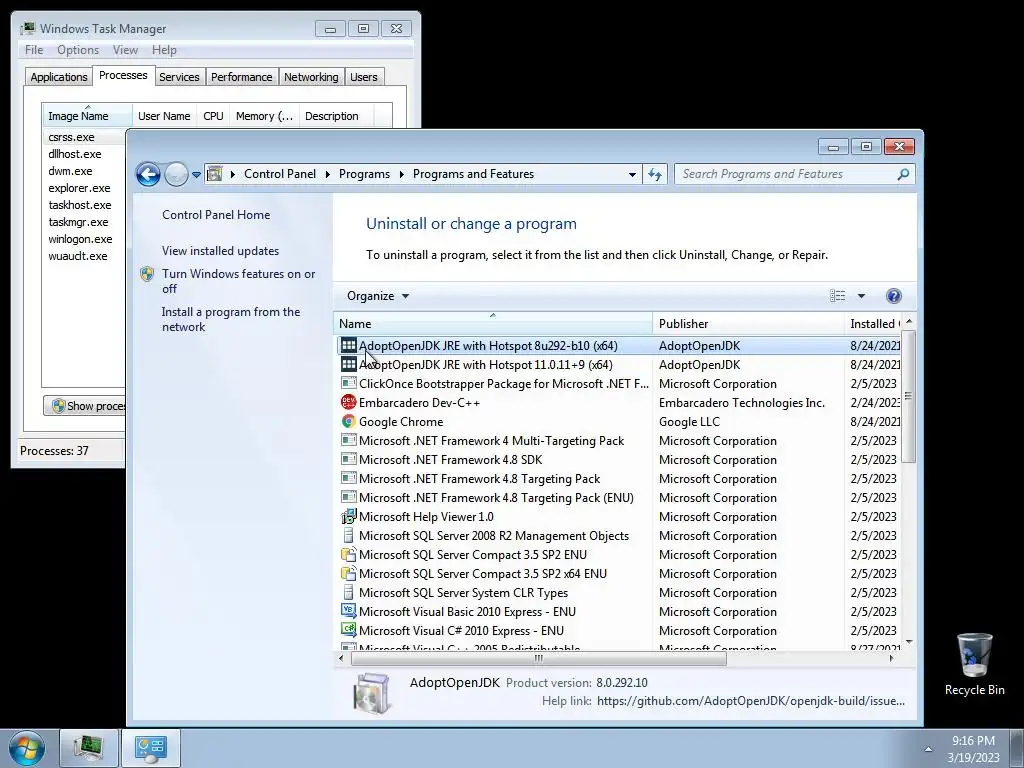Click Task Manager icon on taskbar

coord(89,748)
